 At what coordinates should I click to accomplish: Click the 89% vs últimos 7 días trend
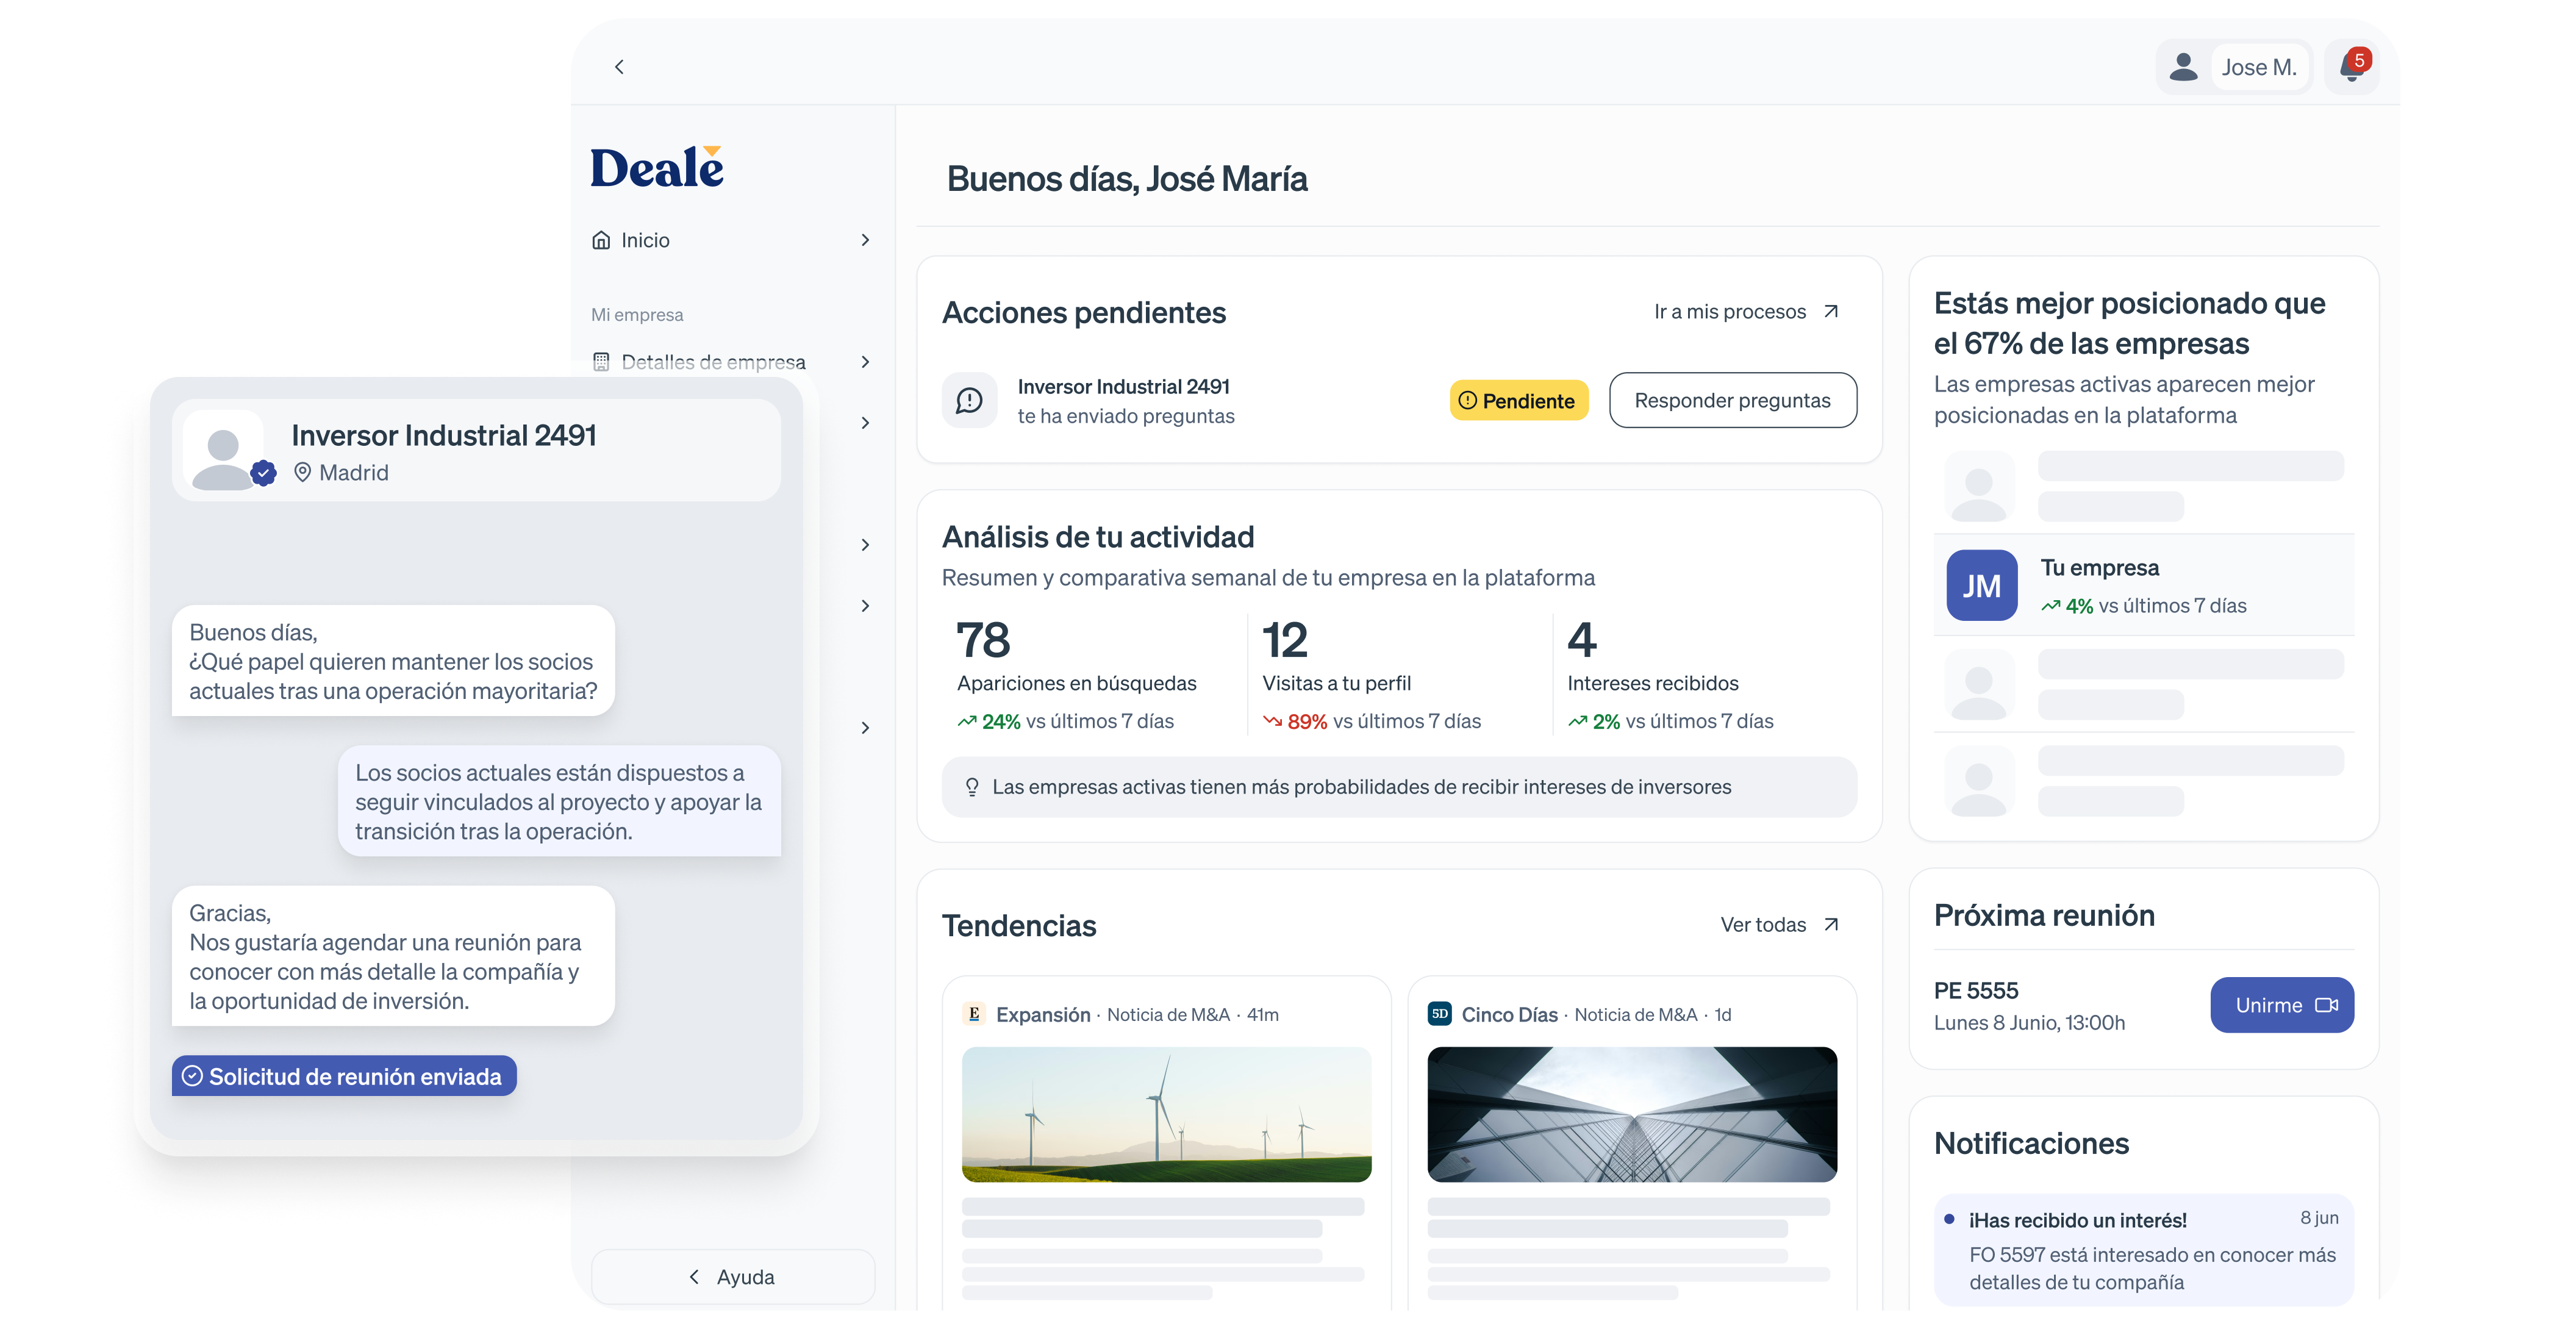pyautogui.click(x=1371, y=722)
